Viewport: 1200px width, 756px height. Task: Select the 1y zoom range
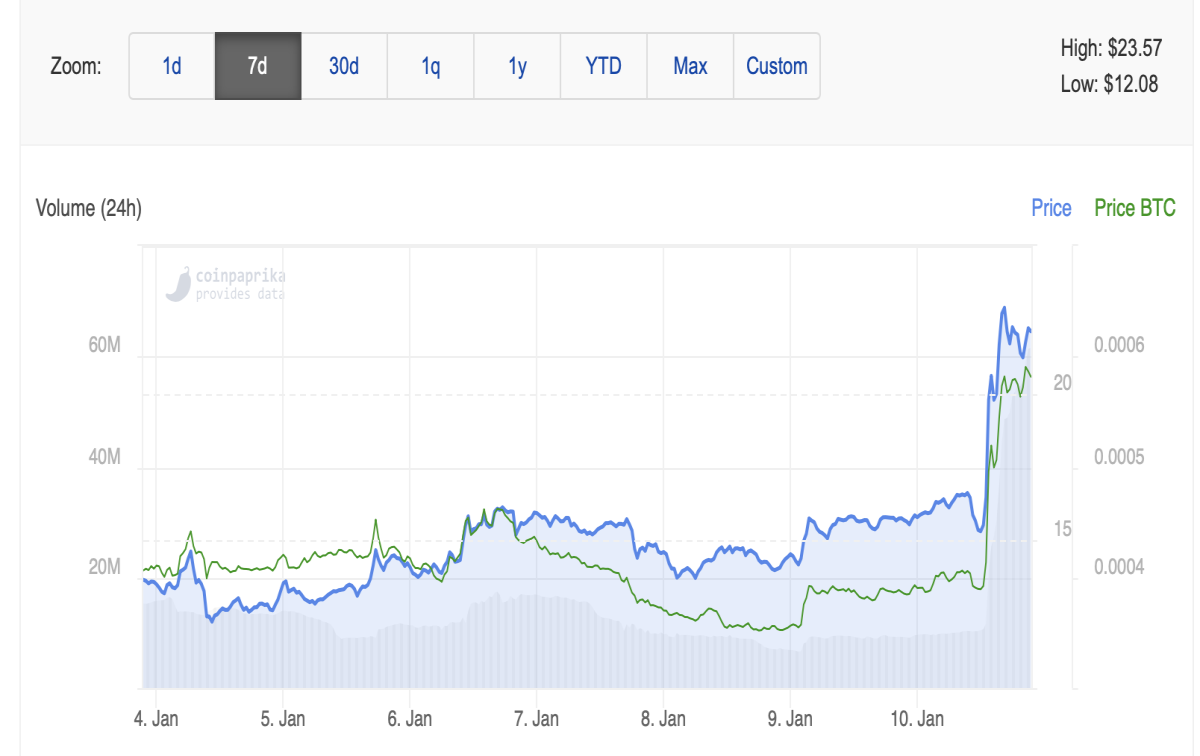(517, 66)
